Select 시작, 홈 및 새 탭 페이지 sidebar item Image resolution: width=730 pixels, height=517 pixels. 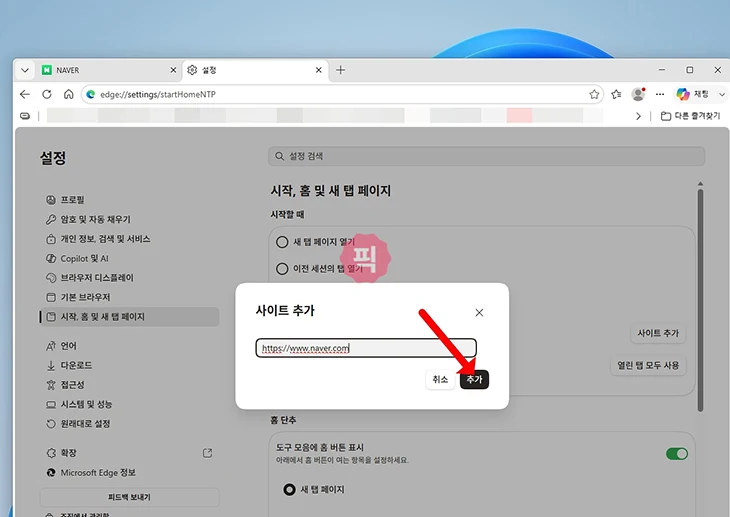tap(129, 317)
